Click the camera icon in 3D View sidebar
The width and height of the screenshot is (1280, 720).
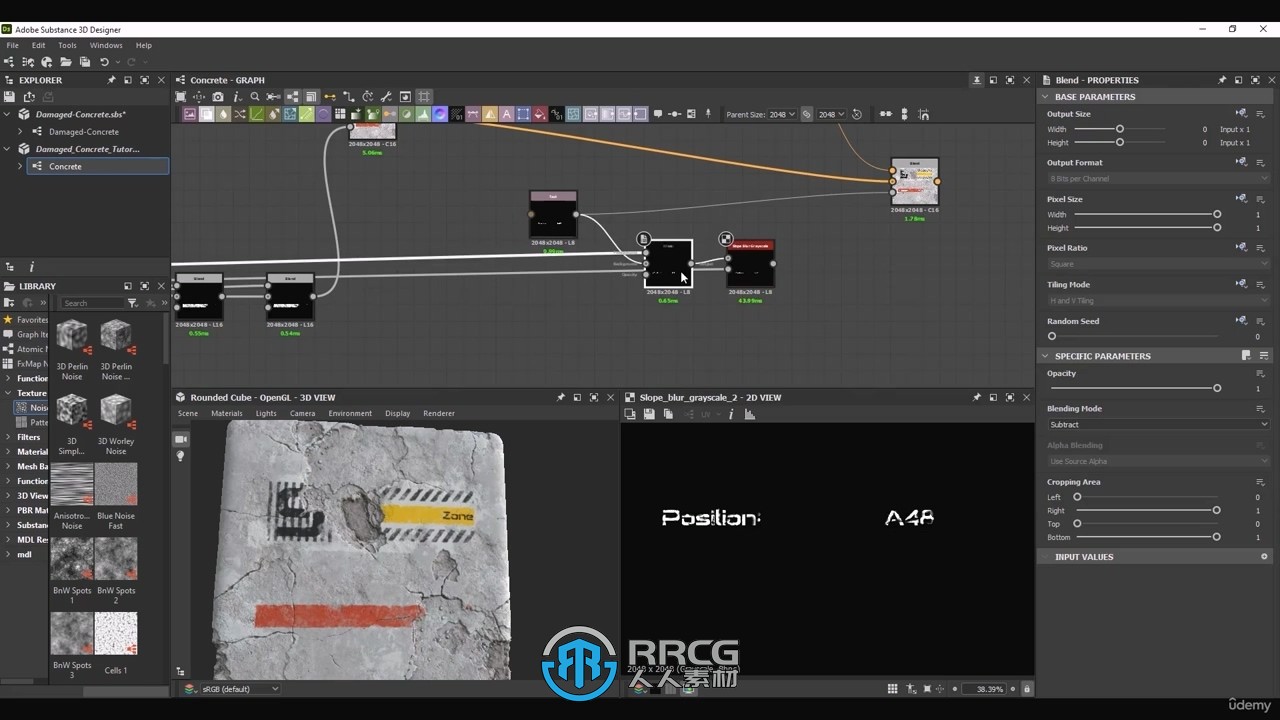(x=181, y=439)
